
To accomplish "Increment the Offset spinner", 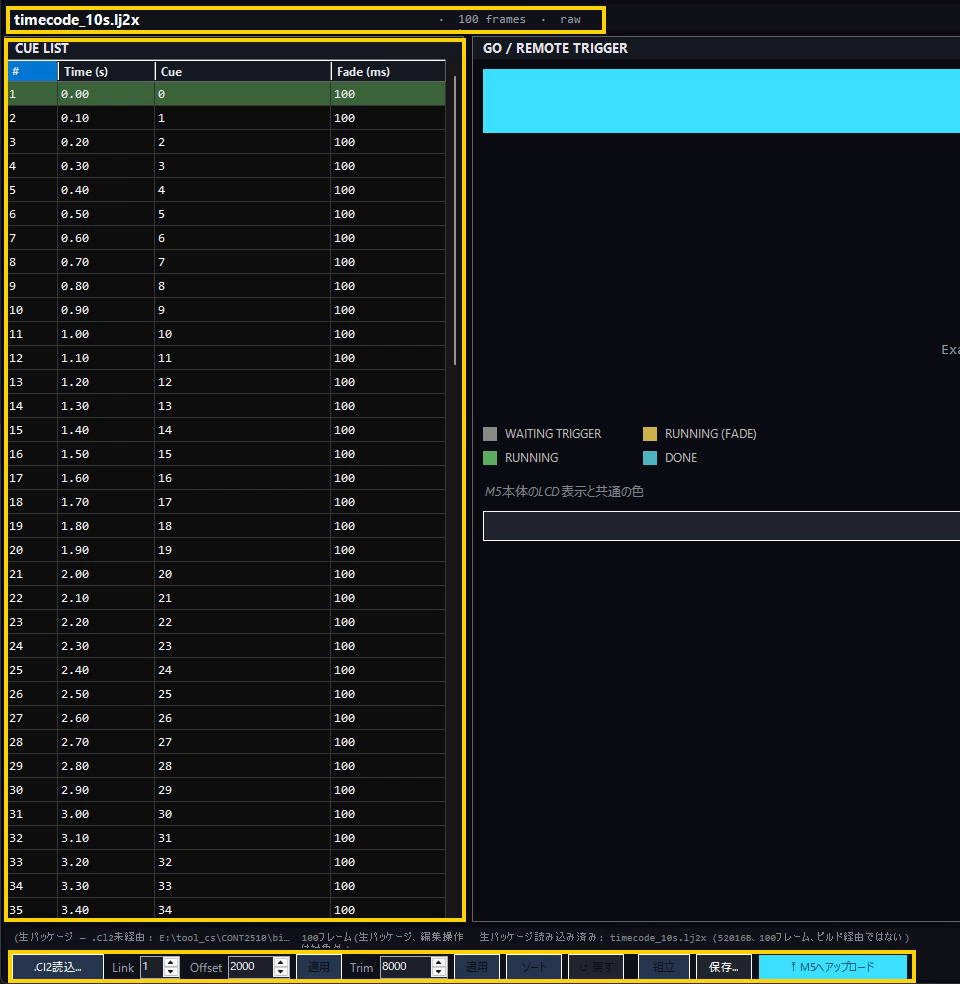I will tap(282, 962).
